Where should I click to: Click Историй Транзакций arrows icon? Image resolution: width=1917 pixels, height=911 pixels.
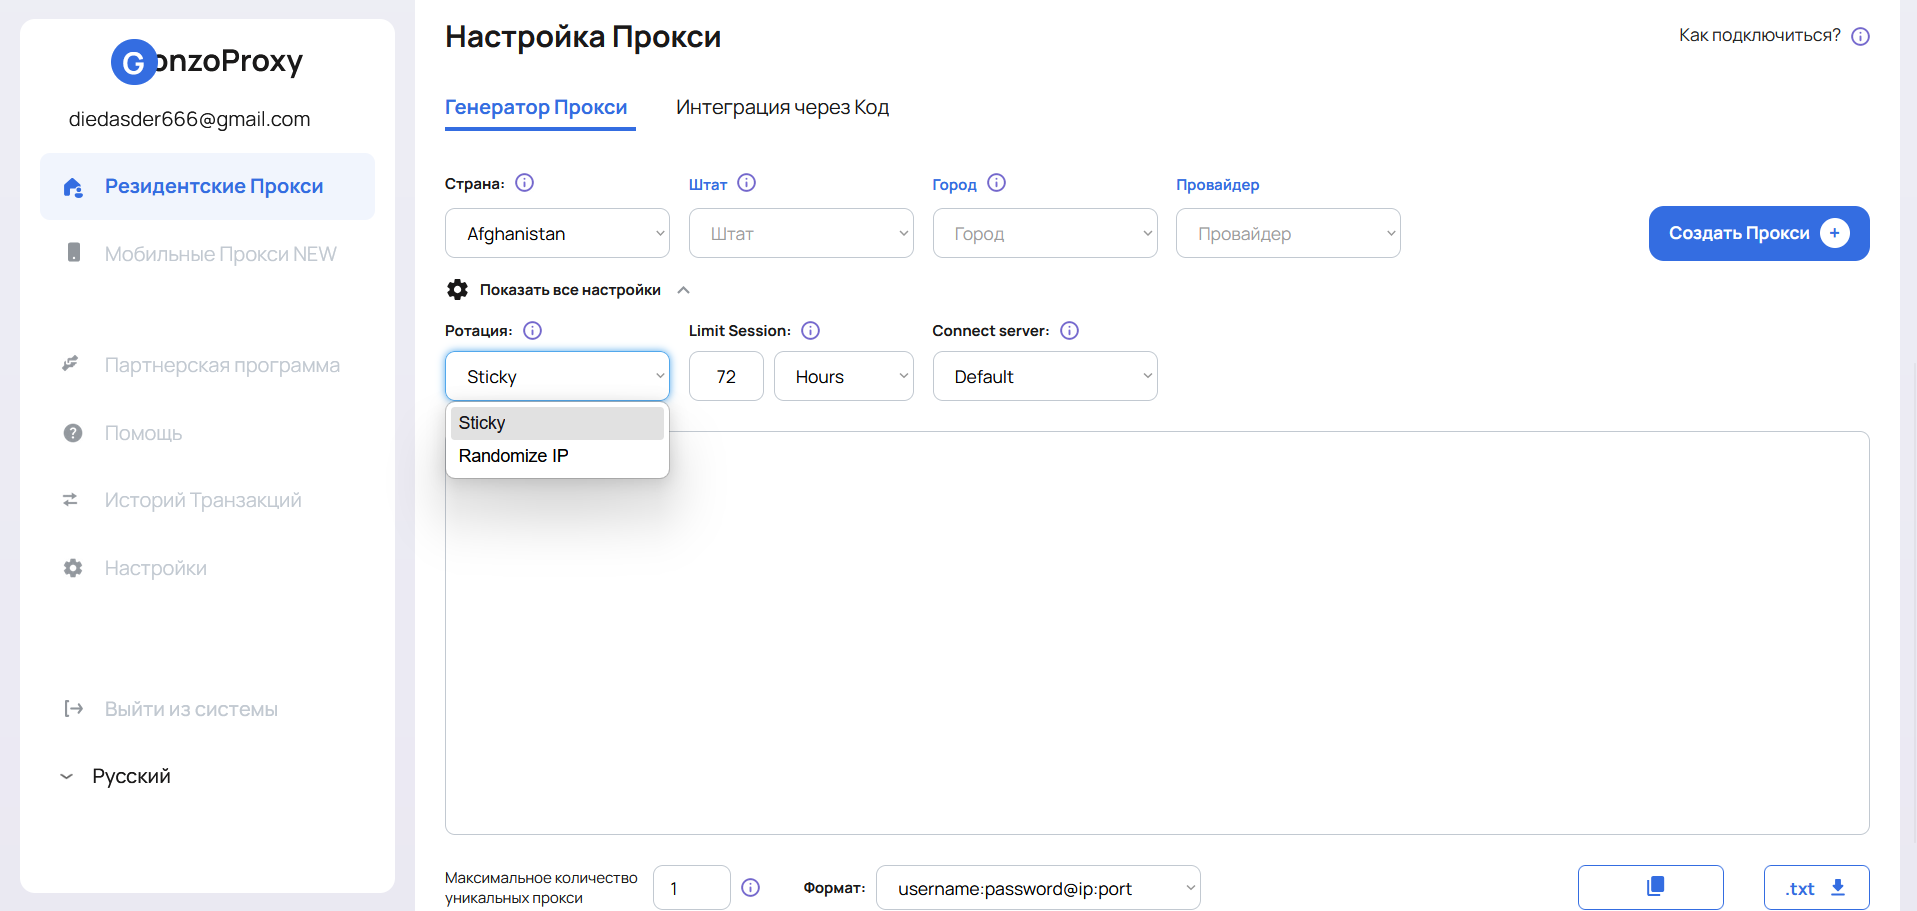70,500
